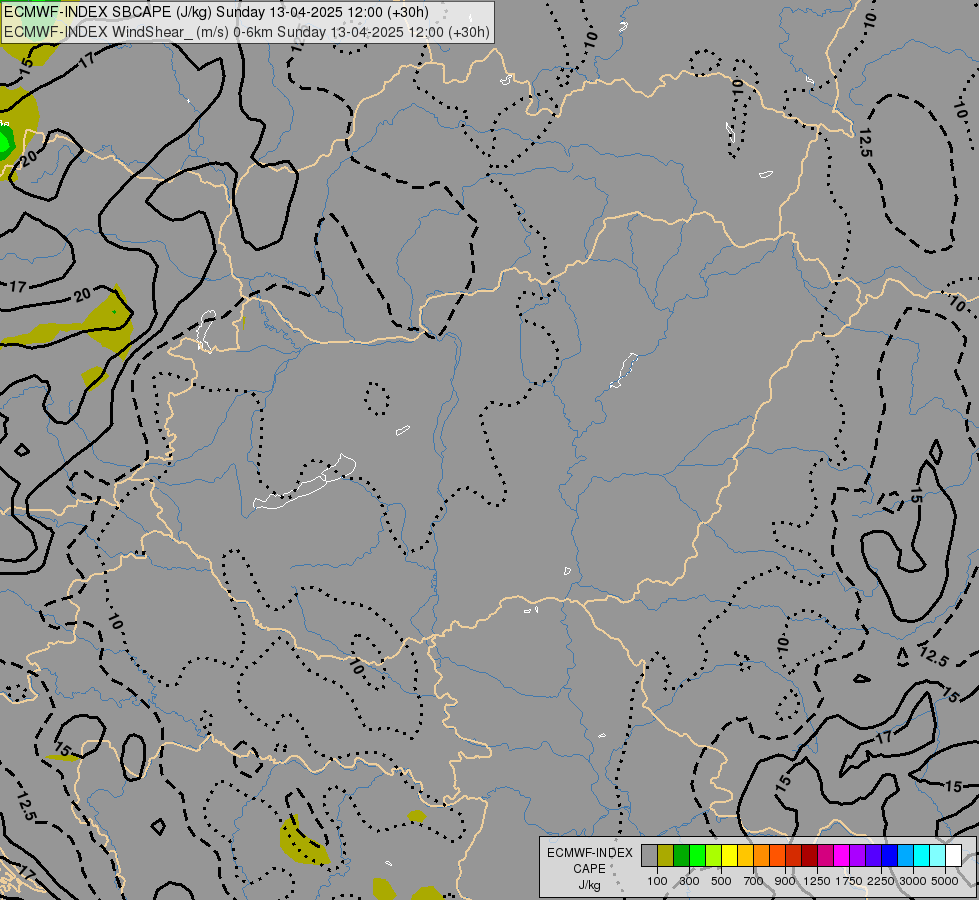The height and width of the screenshot is (900, 979).
Task: Click the legend value 700
Action: click(754, 881)
